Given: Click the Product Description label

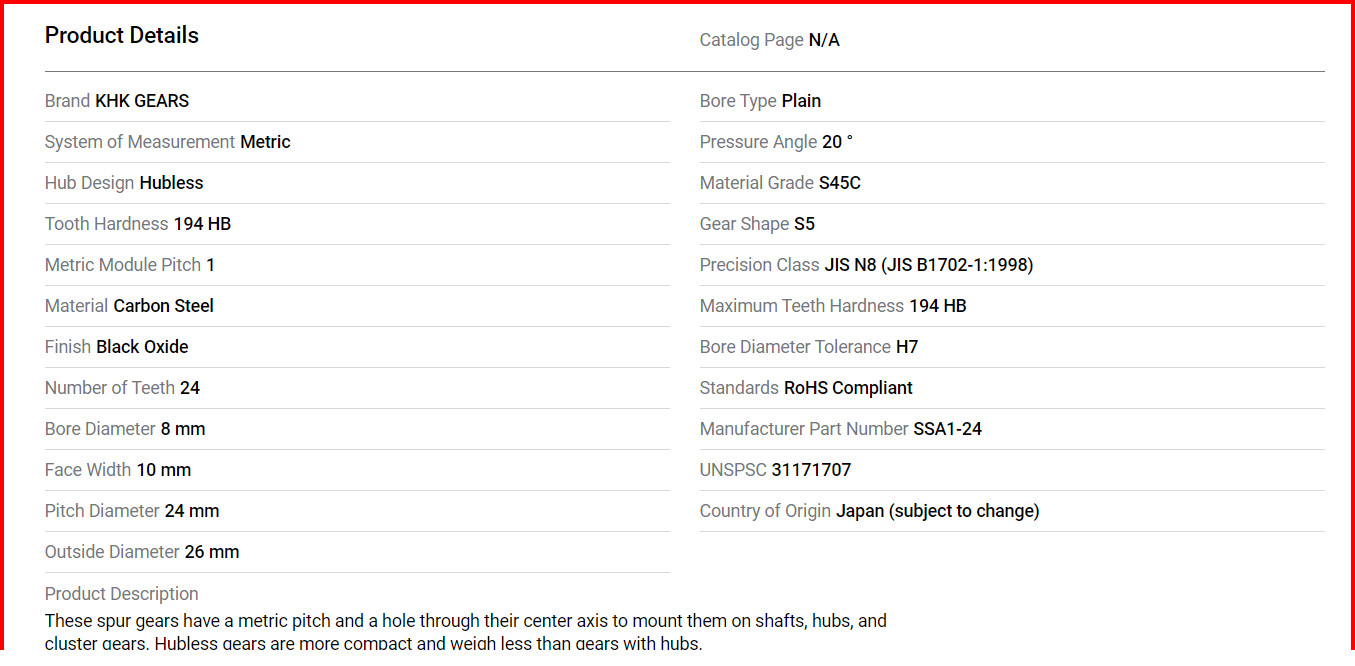Looking at the screenshot, I should [121, 594].
